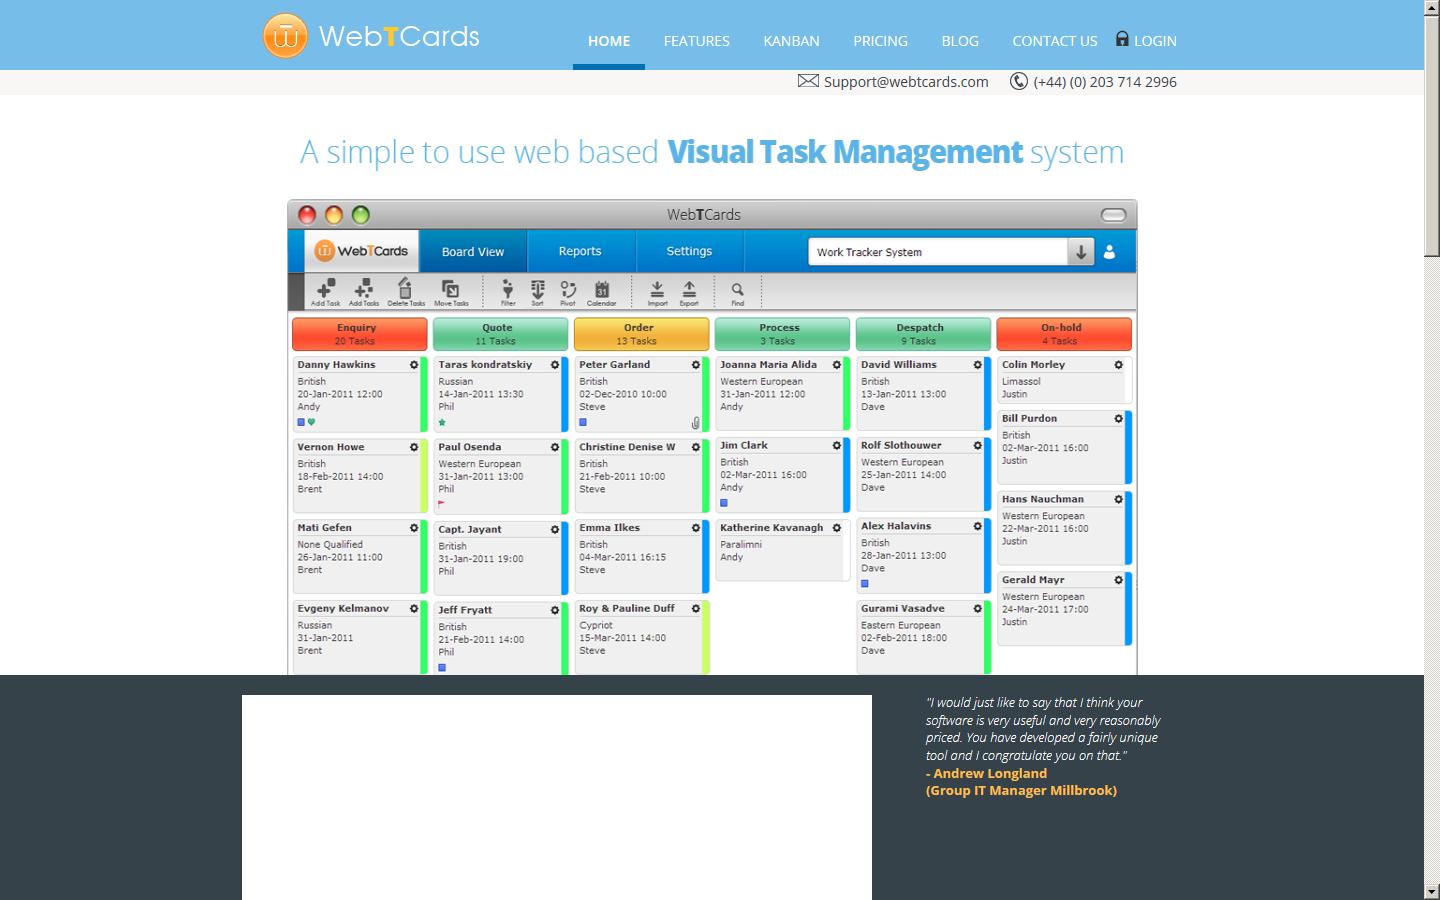Open the PRICING nav item
1440x900 pixels.
pyautogui.click(x=880, y=41)
